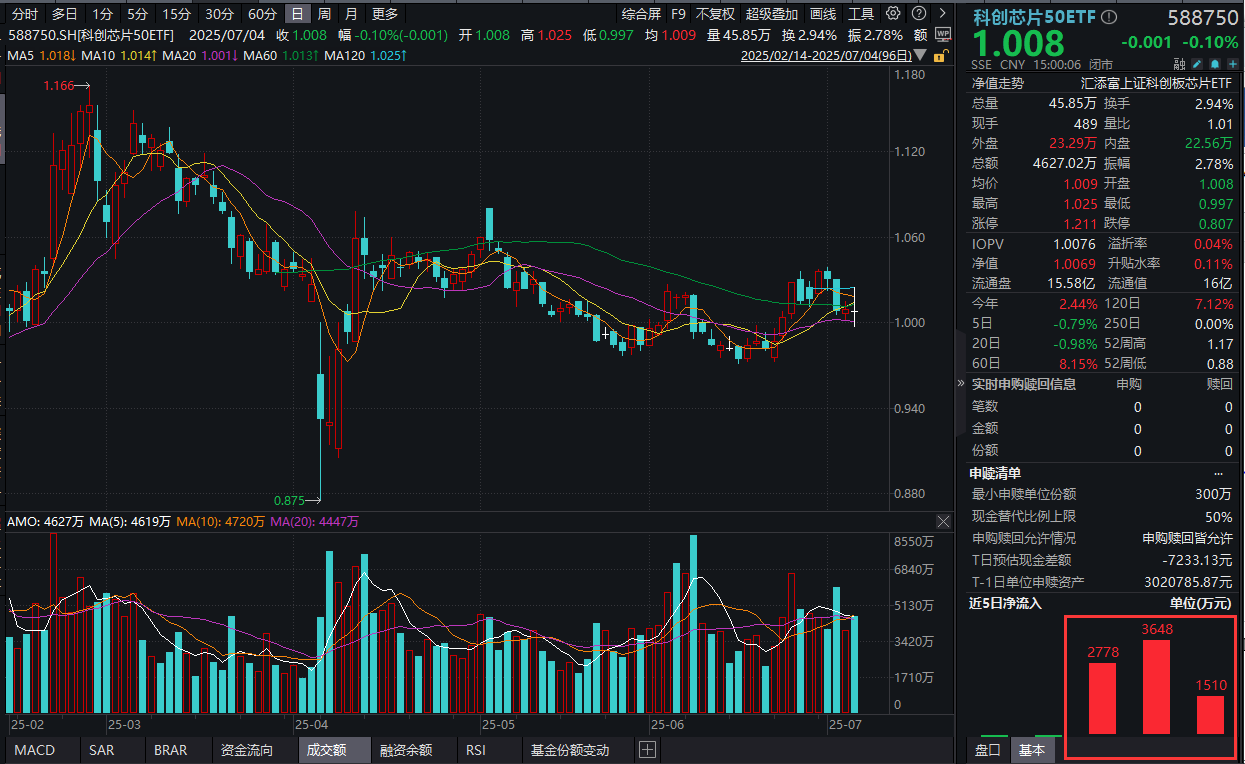Add stock to watchlist with plus icon
The height and width of the screenshot is (764, 1245).
[x=1232, y=64]
